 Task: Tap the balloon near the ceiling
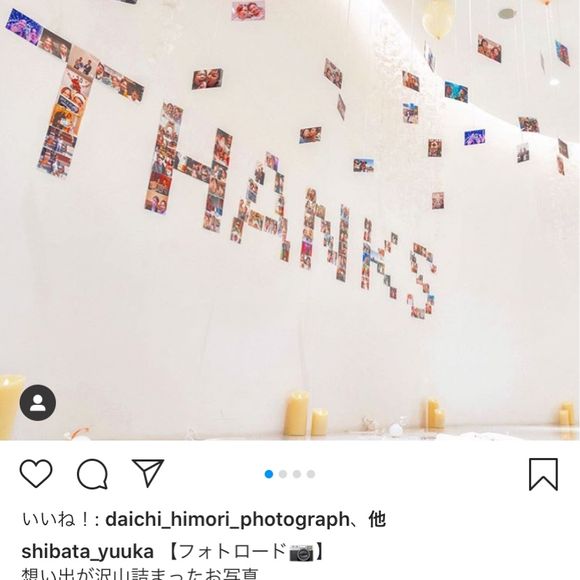pos(438,19)
